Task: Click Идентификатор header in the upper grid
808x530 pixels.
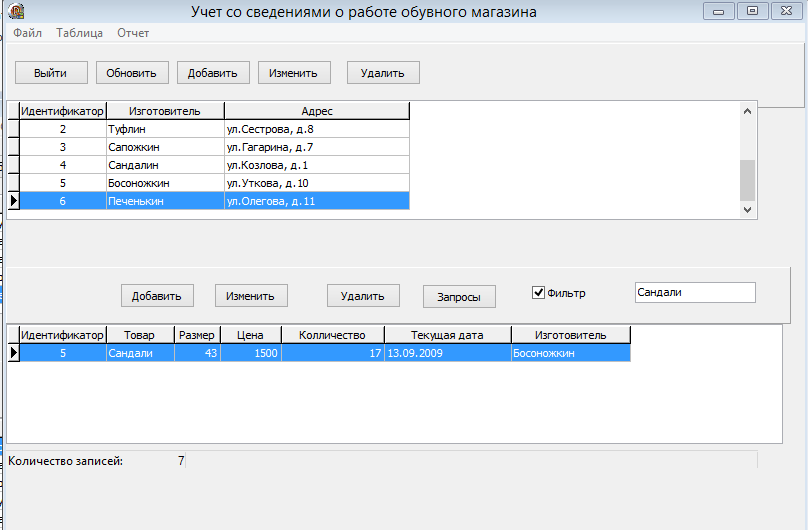Action: 62,111
